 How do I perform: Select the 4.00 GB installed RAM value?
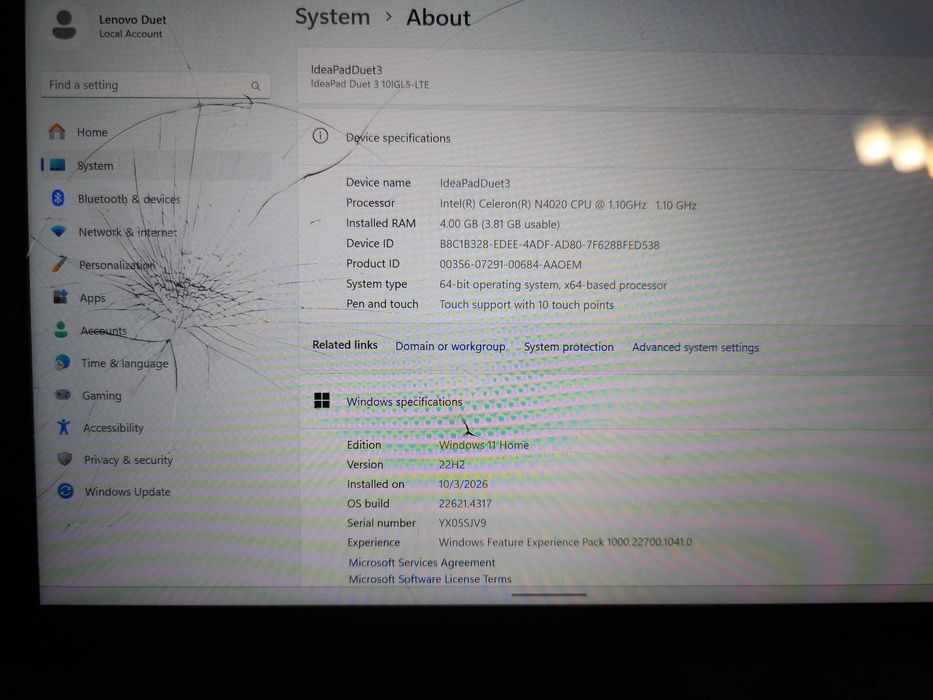point(499,224)
